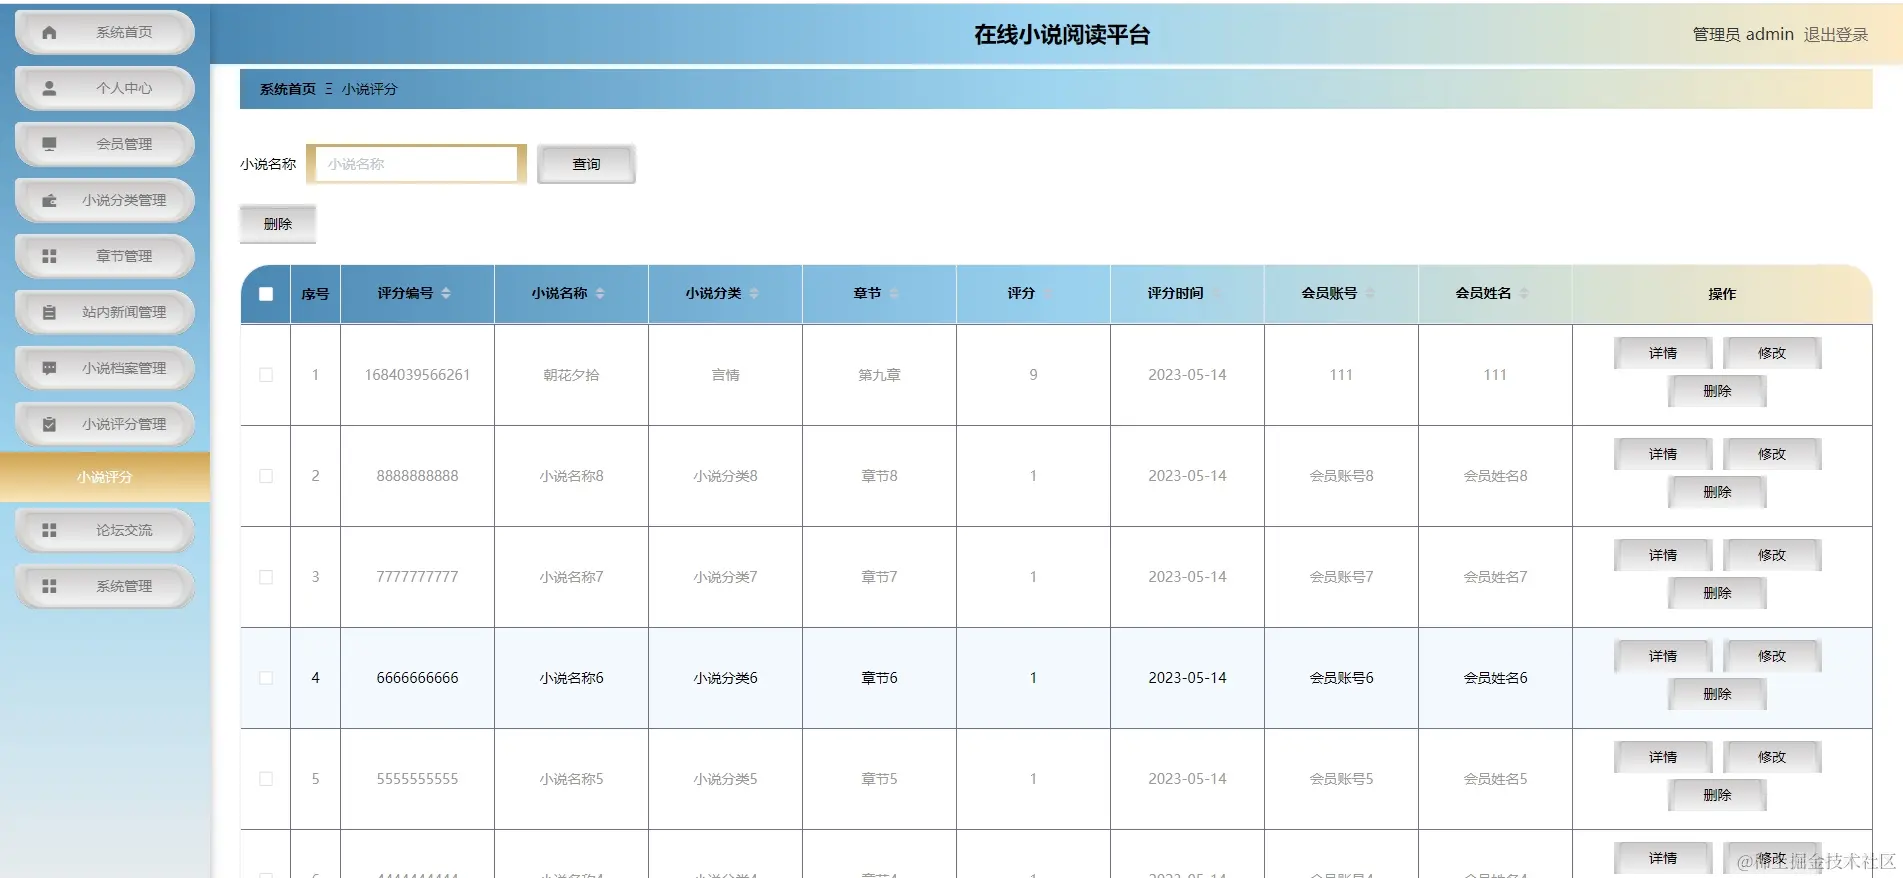Click the 会员账号6 cell
Viewport: 1903px width, 878px height.
coord(1341,678)
